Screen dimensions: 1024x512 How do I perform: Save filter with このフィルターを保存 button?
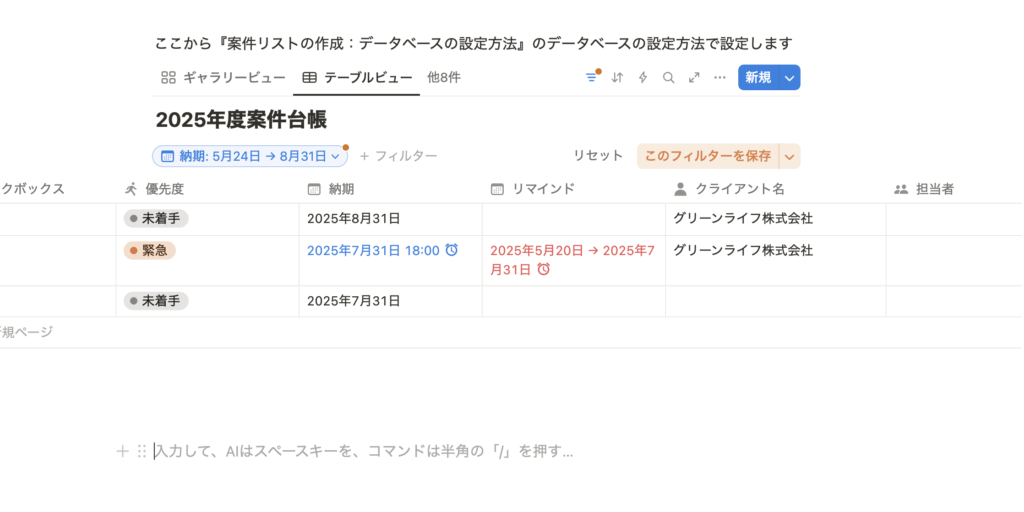(707, 156)
